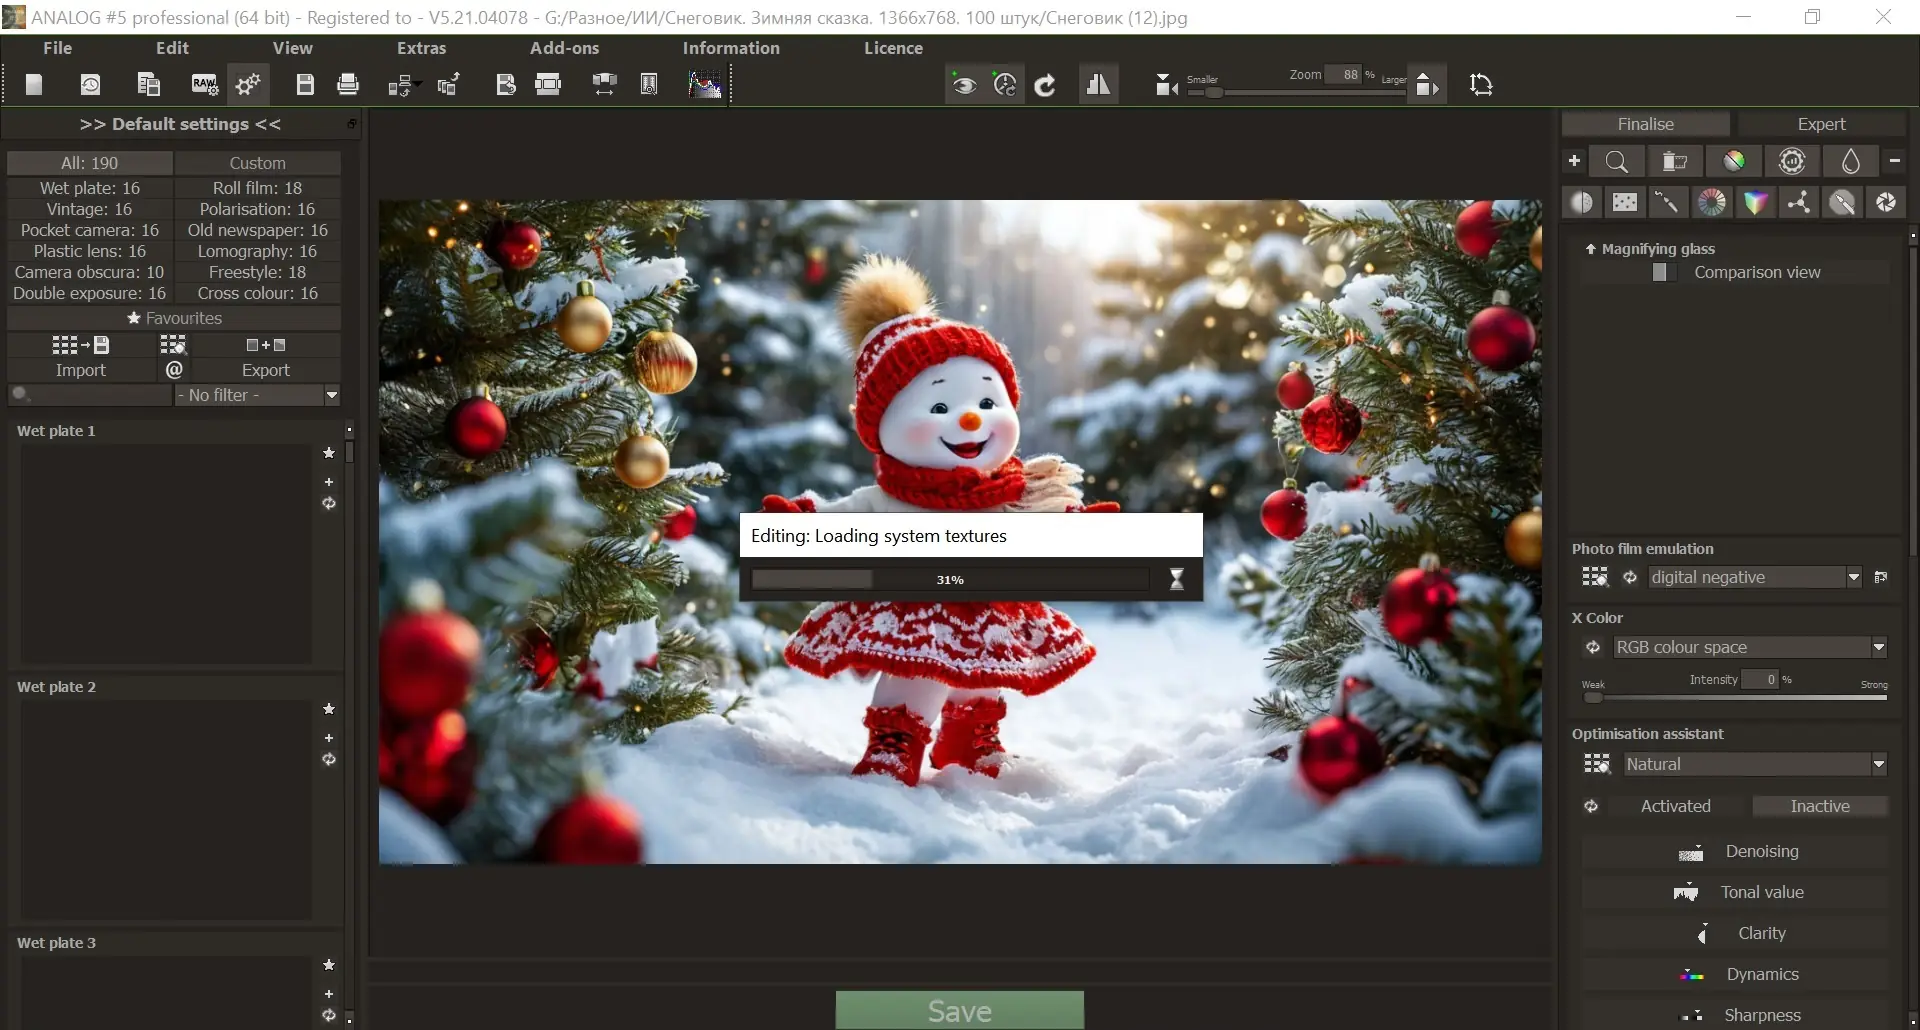
Task: Open the Extras menu
Action: pyautogui.click(x=421, y=48)
